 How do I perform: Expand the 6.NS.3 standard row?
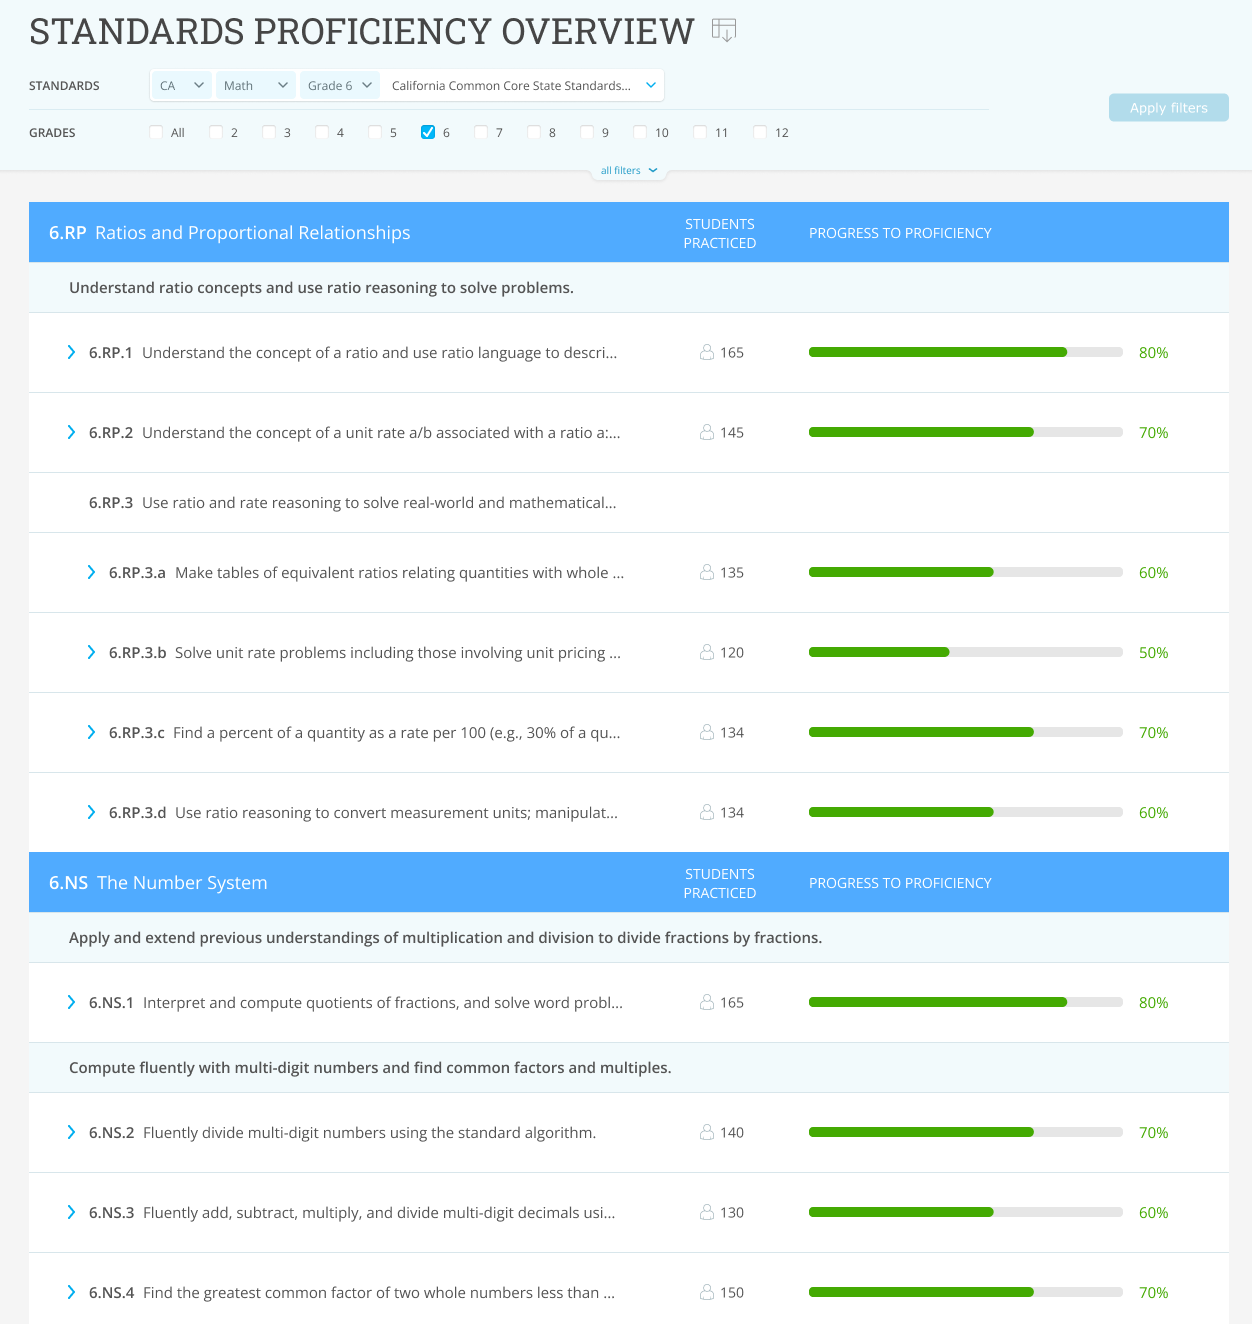click(x=71, y=1212)
